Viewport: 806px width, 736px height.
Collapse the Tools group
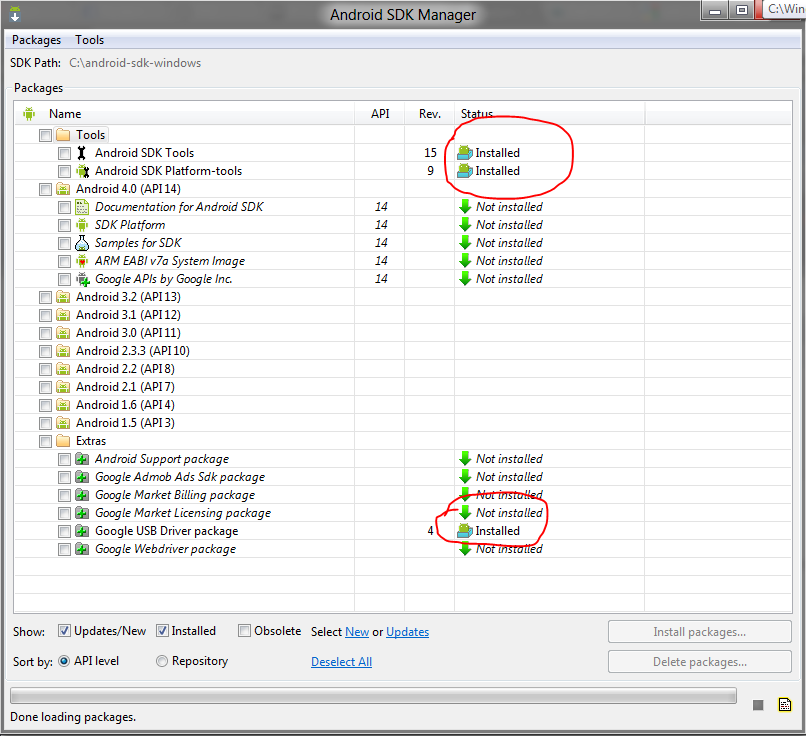click(x=90, y=135)
